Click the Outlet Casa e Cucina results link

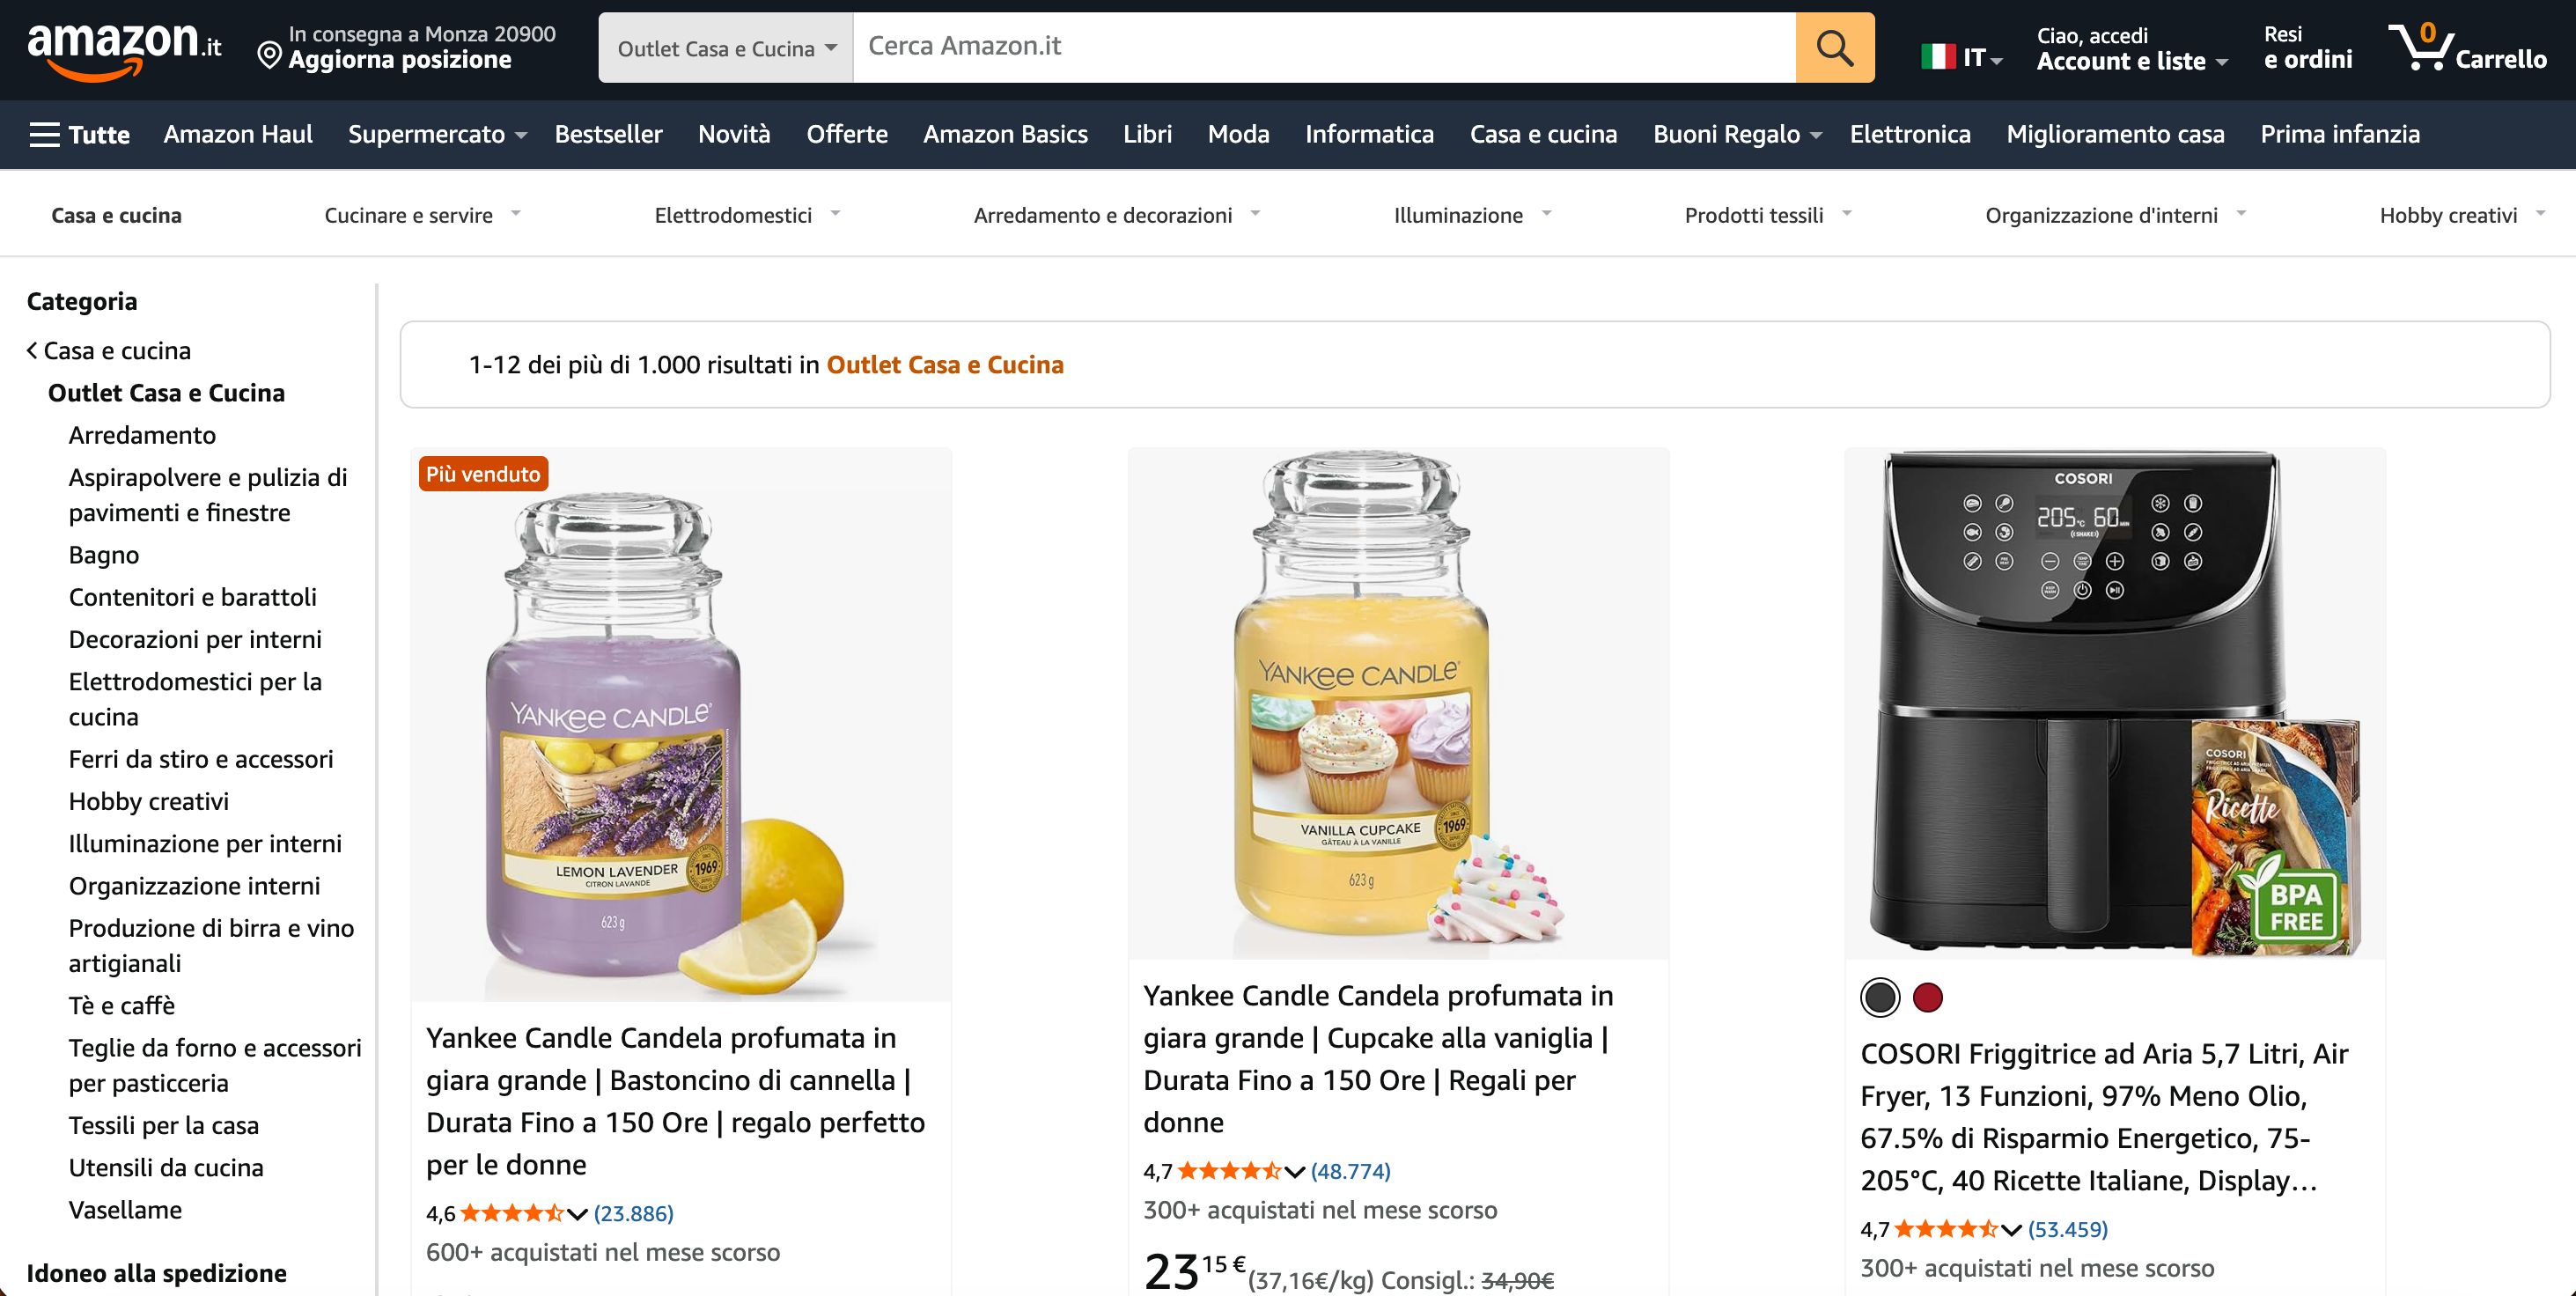(x=944, y=364)
